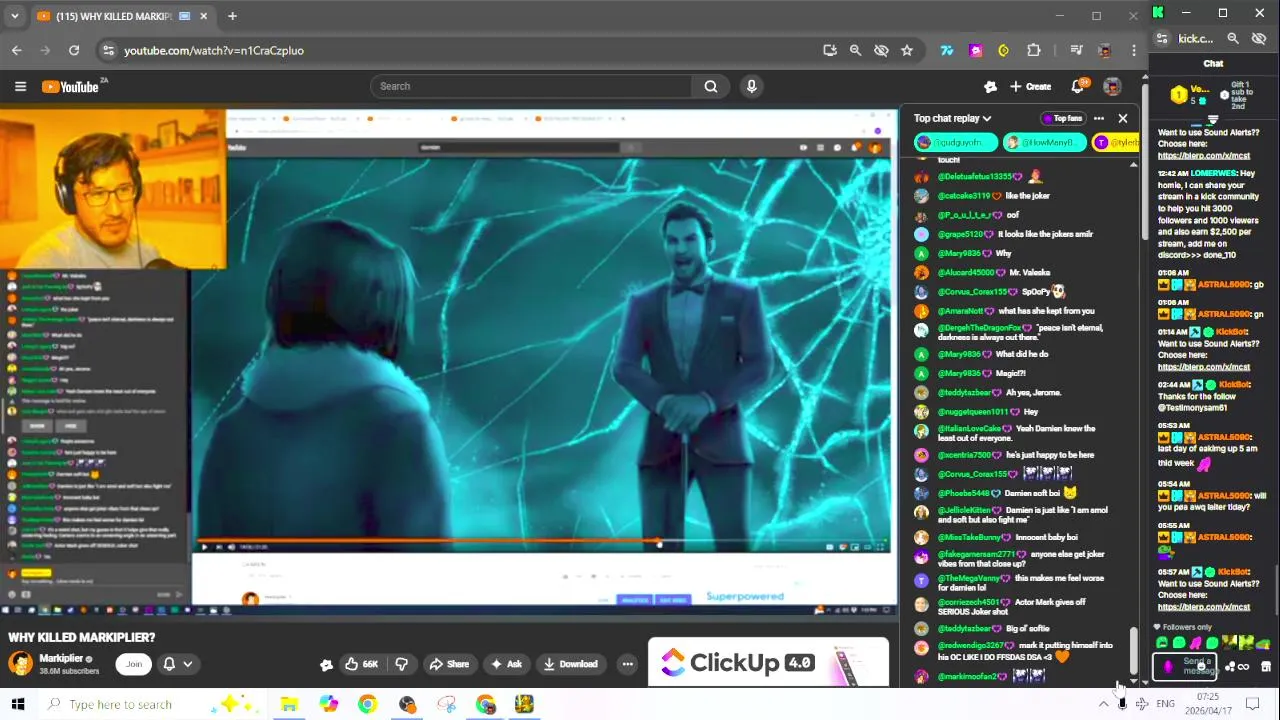Open the Markiplier channel avatar

pyautogui.click(x=20, y=663)
